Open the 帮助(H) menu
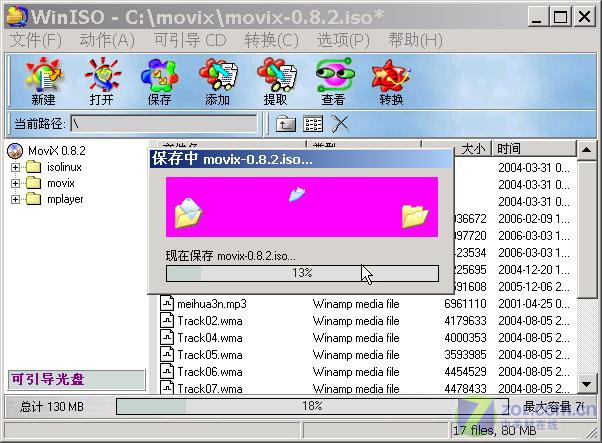The image size is (602, 443). click(416, 40)
